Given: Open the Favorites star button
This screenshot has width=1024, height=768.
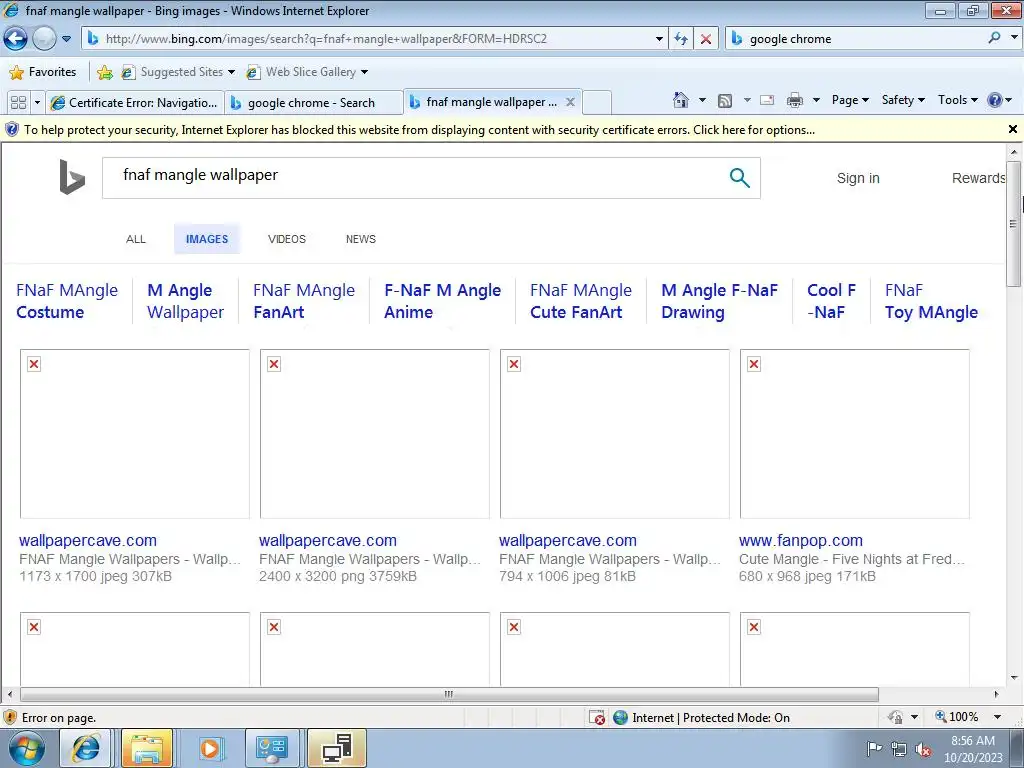Looking at the screenshot, I should pyautogui.click(x=43, y=72).
